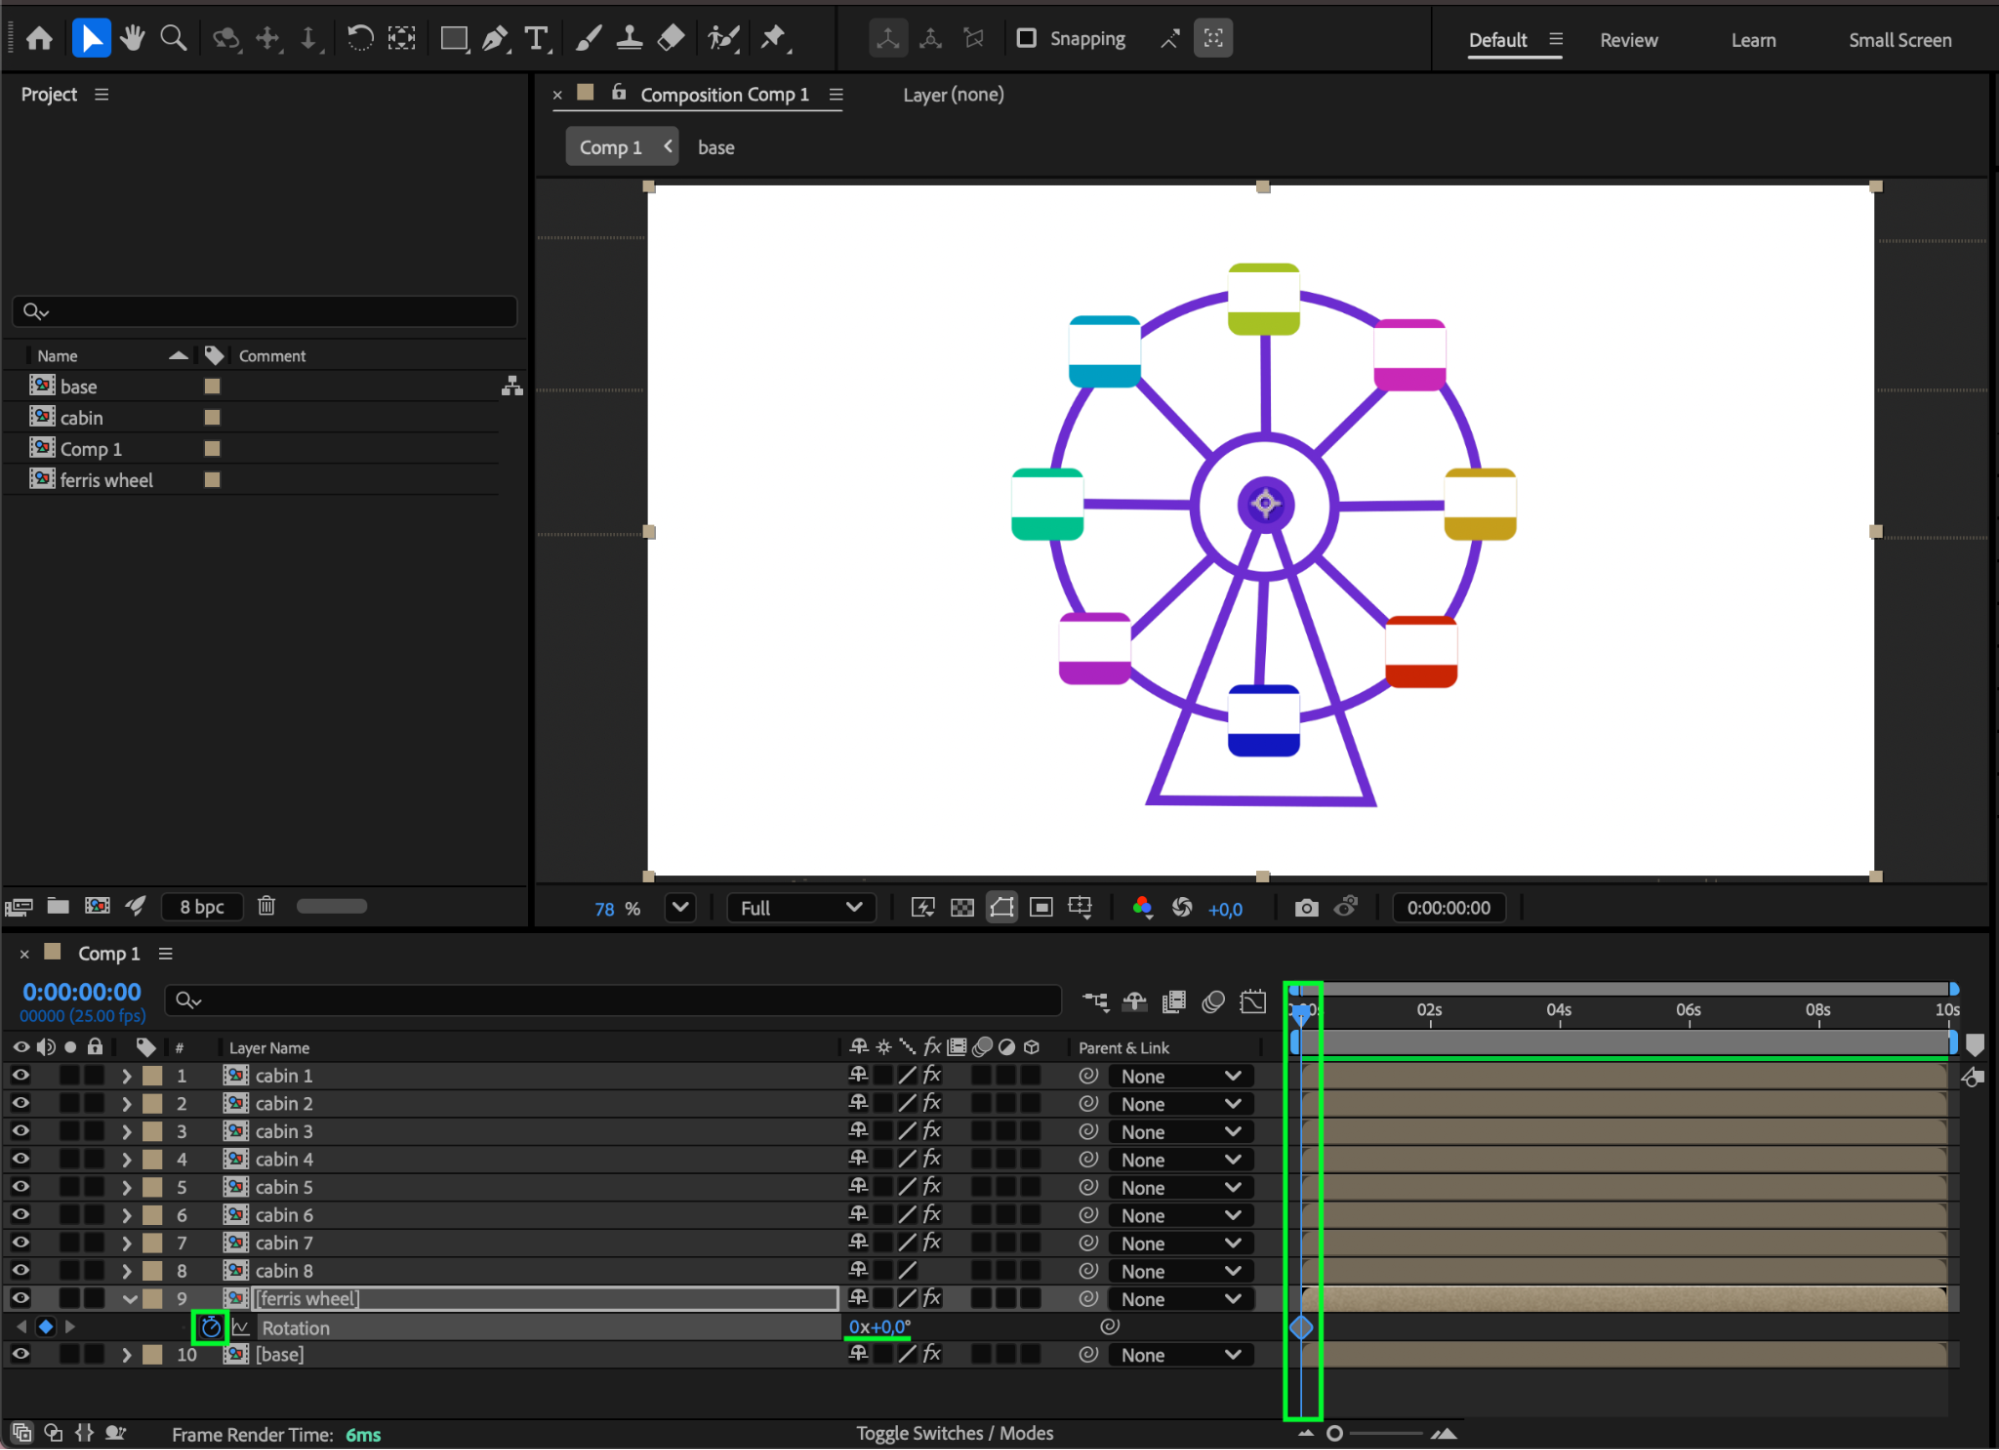This screenshot has width=1999, height=1450.
Task: Toggle transparency grid in viewer
Action: click(x=962, y=908)
